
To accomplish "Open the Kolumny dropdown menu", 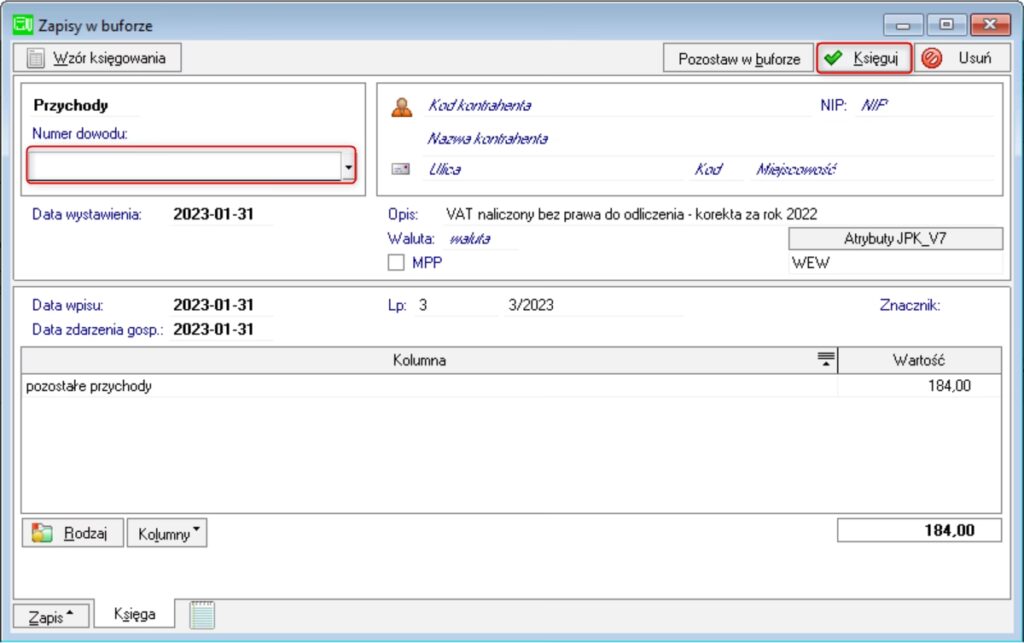I will click(166, 534).
